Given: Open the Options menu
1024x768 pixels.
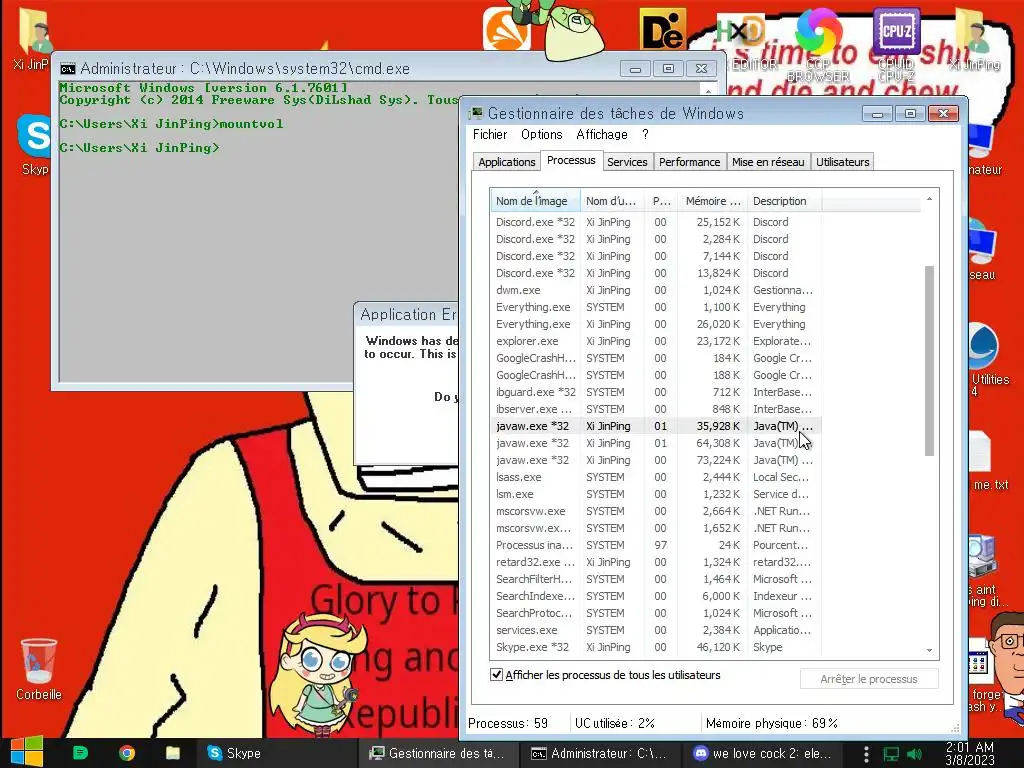Looking at the screenshot, I should coord(541,135).
